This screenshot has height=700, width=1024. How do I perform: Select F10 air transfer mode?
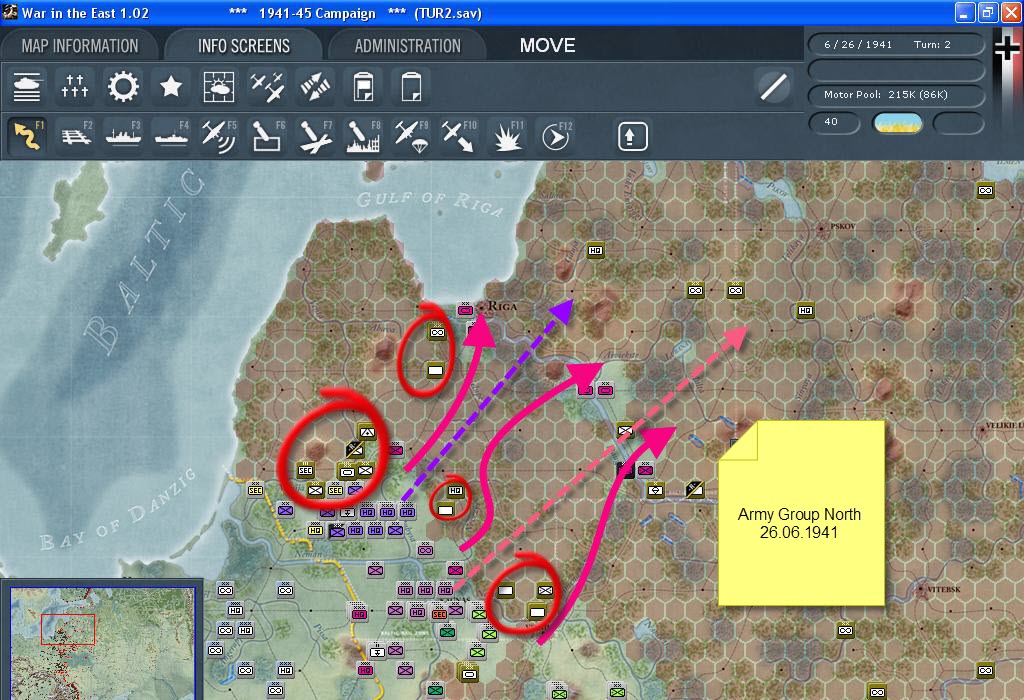tap(458, 136)
